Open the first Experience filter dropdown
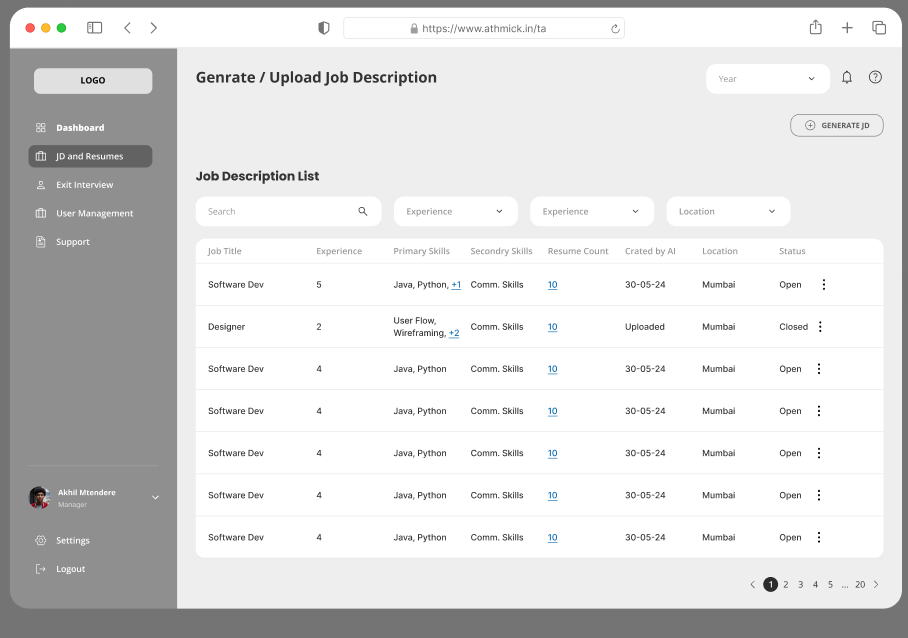Screen dimensions: 908x638 [x=455, y=211]
